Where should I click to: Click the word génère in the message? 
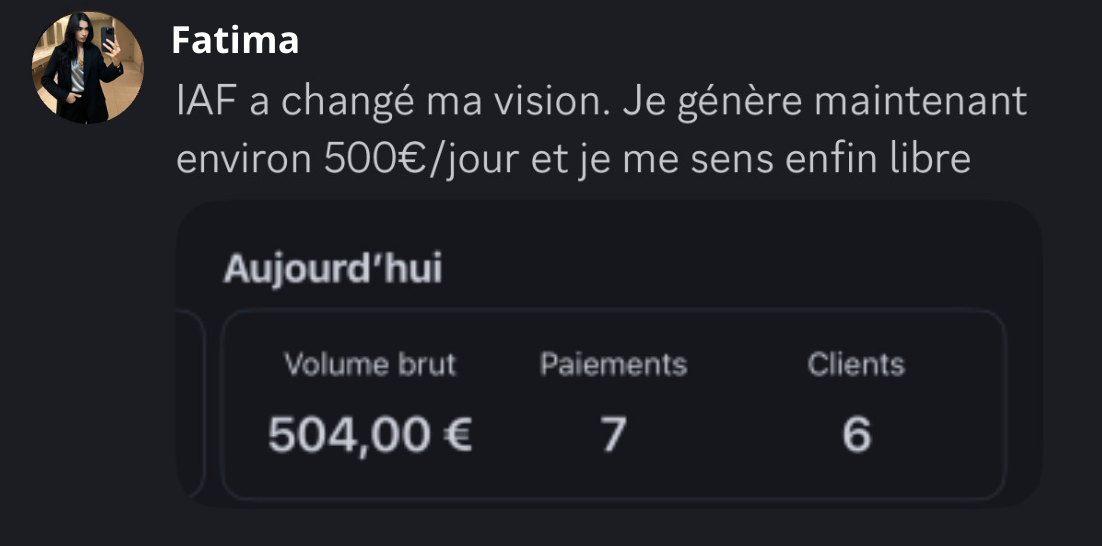pos(725,102)
